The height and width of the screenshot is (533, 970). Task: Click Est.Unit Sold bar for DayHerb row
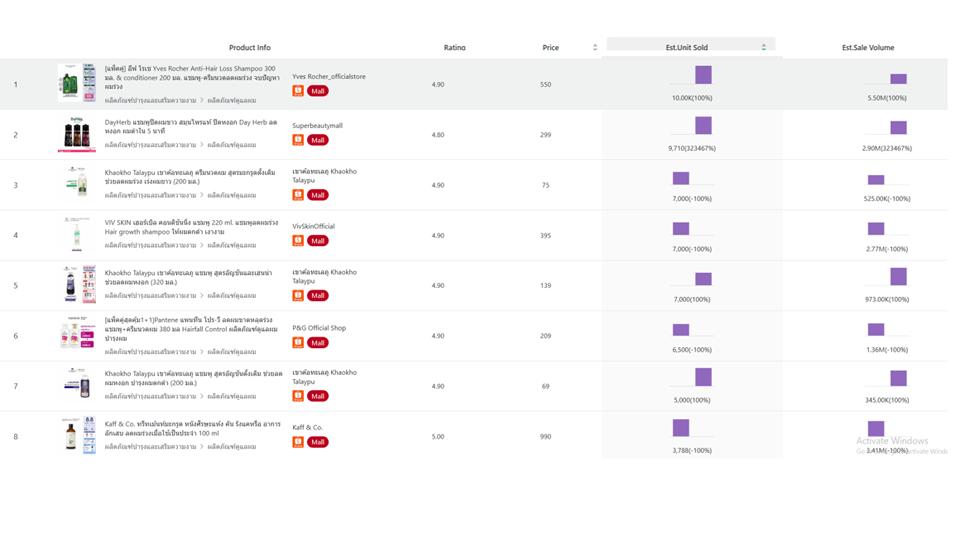[703, 125]
